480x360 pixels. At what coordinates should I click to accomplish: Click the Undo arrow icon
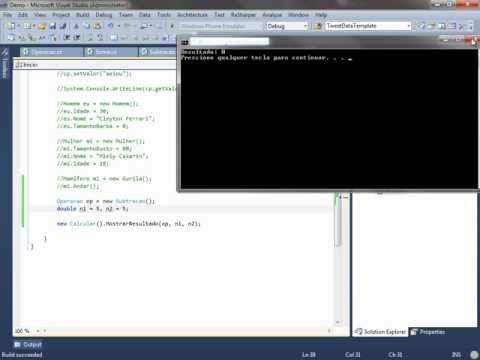pyautogui.click(x=110, y=26)
